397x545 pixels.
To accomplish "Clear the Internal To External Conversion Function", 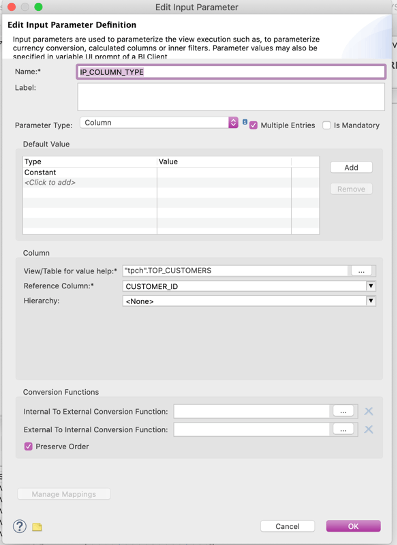I will click(368, 412).
